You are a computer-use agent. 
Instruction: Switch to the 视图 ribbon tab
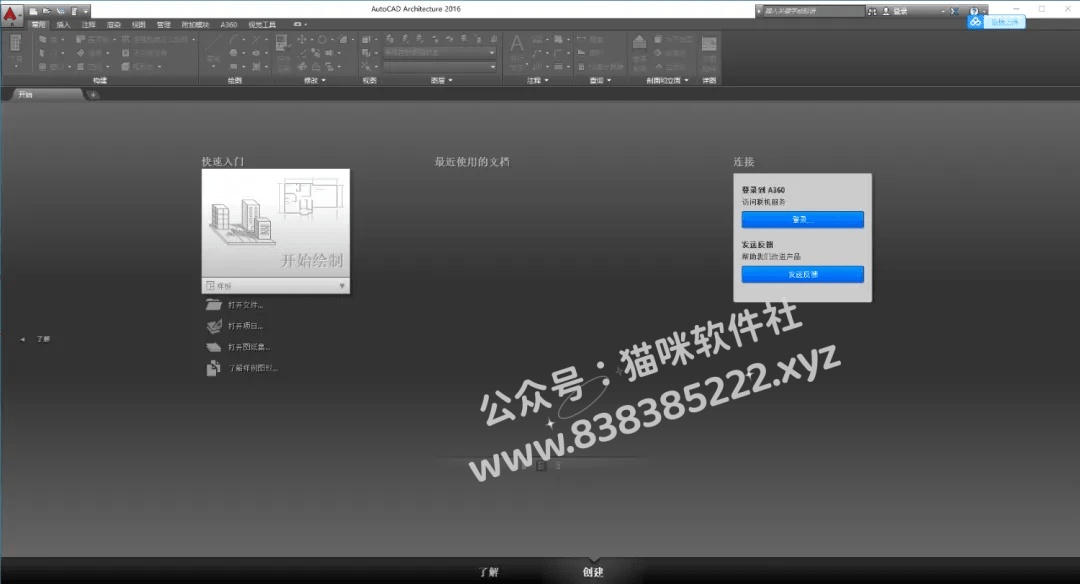[138, 25]
